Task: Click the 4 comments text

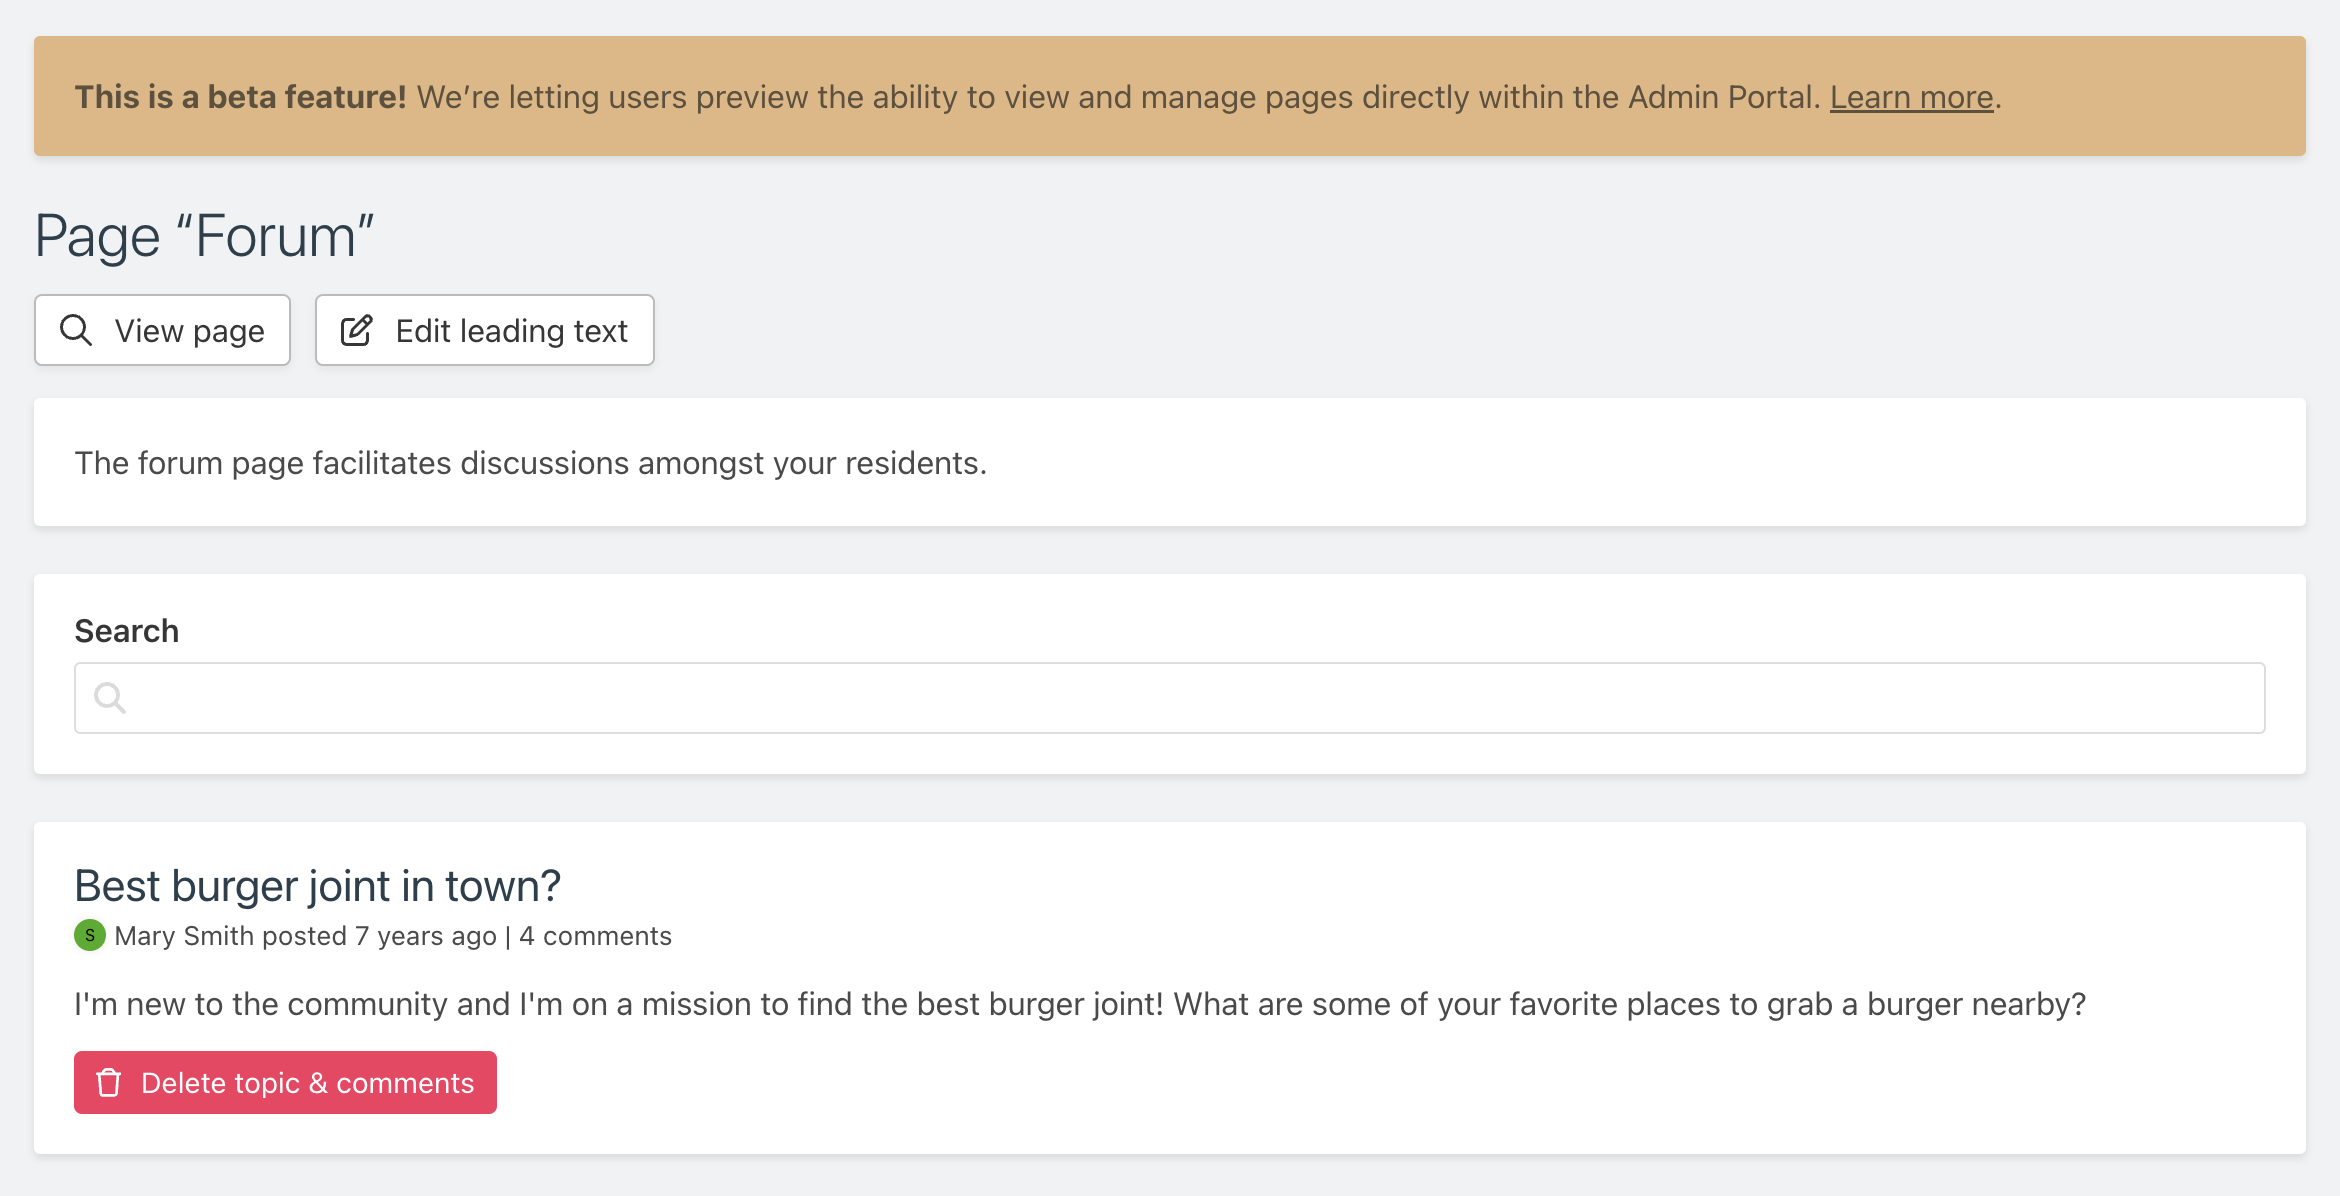Action: pyautogui.click(x=595, y=936)
